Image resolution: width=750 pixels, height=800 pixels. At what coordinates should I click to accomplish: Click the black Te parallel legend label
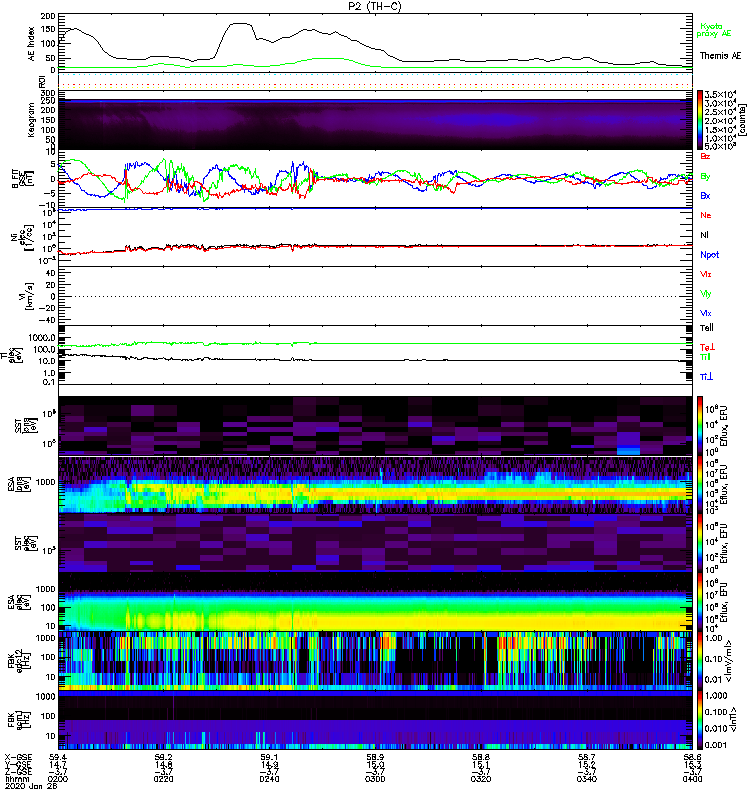click(707, 328)
